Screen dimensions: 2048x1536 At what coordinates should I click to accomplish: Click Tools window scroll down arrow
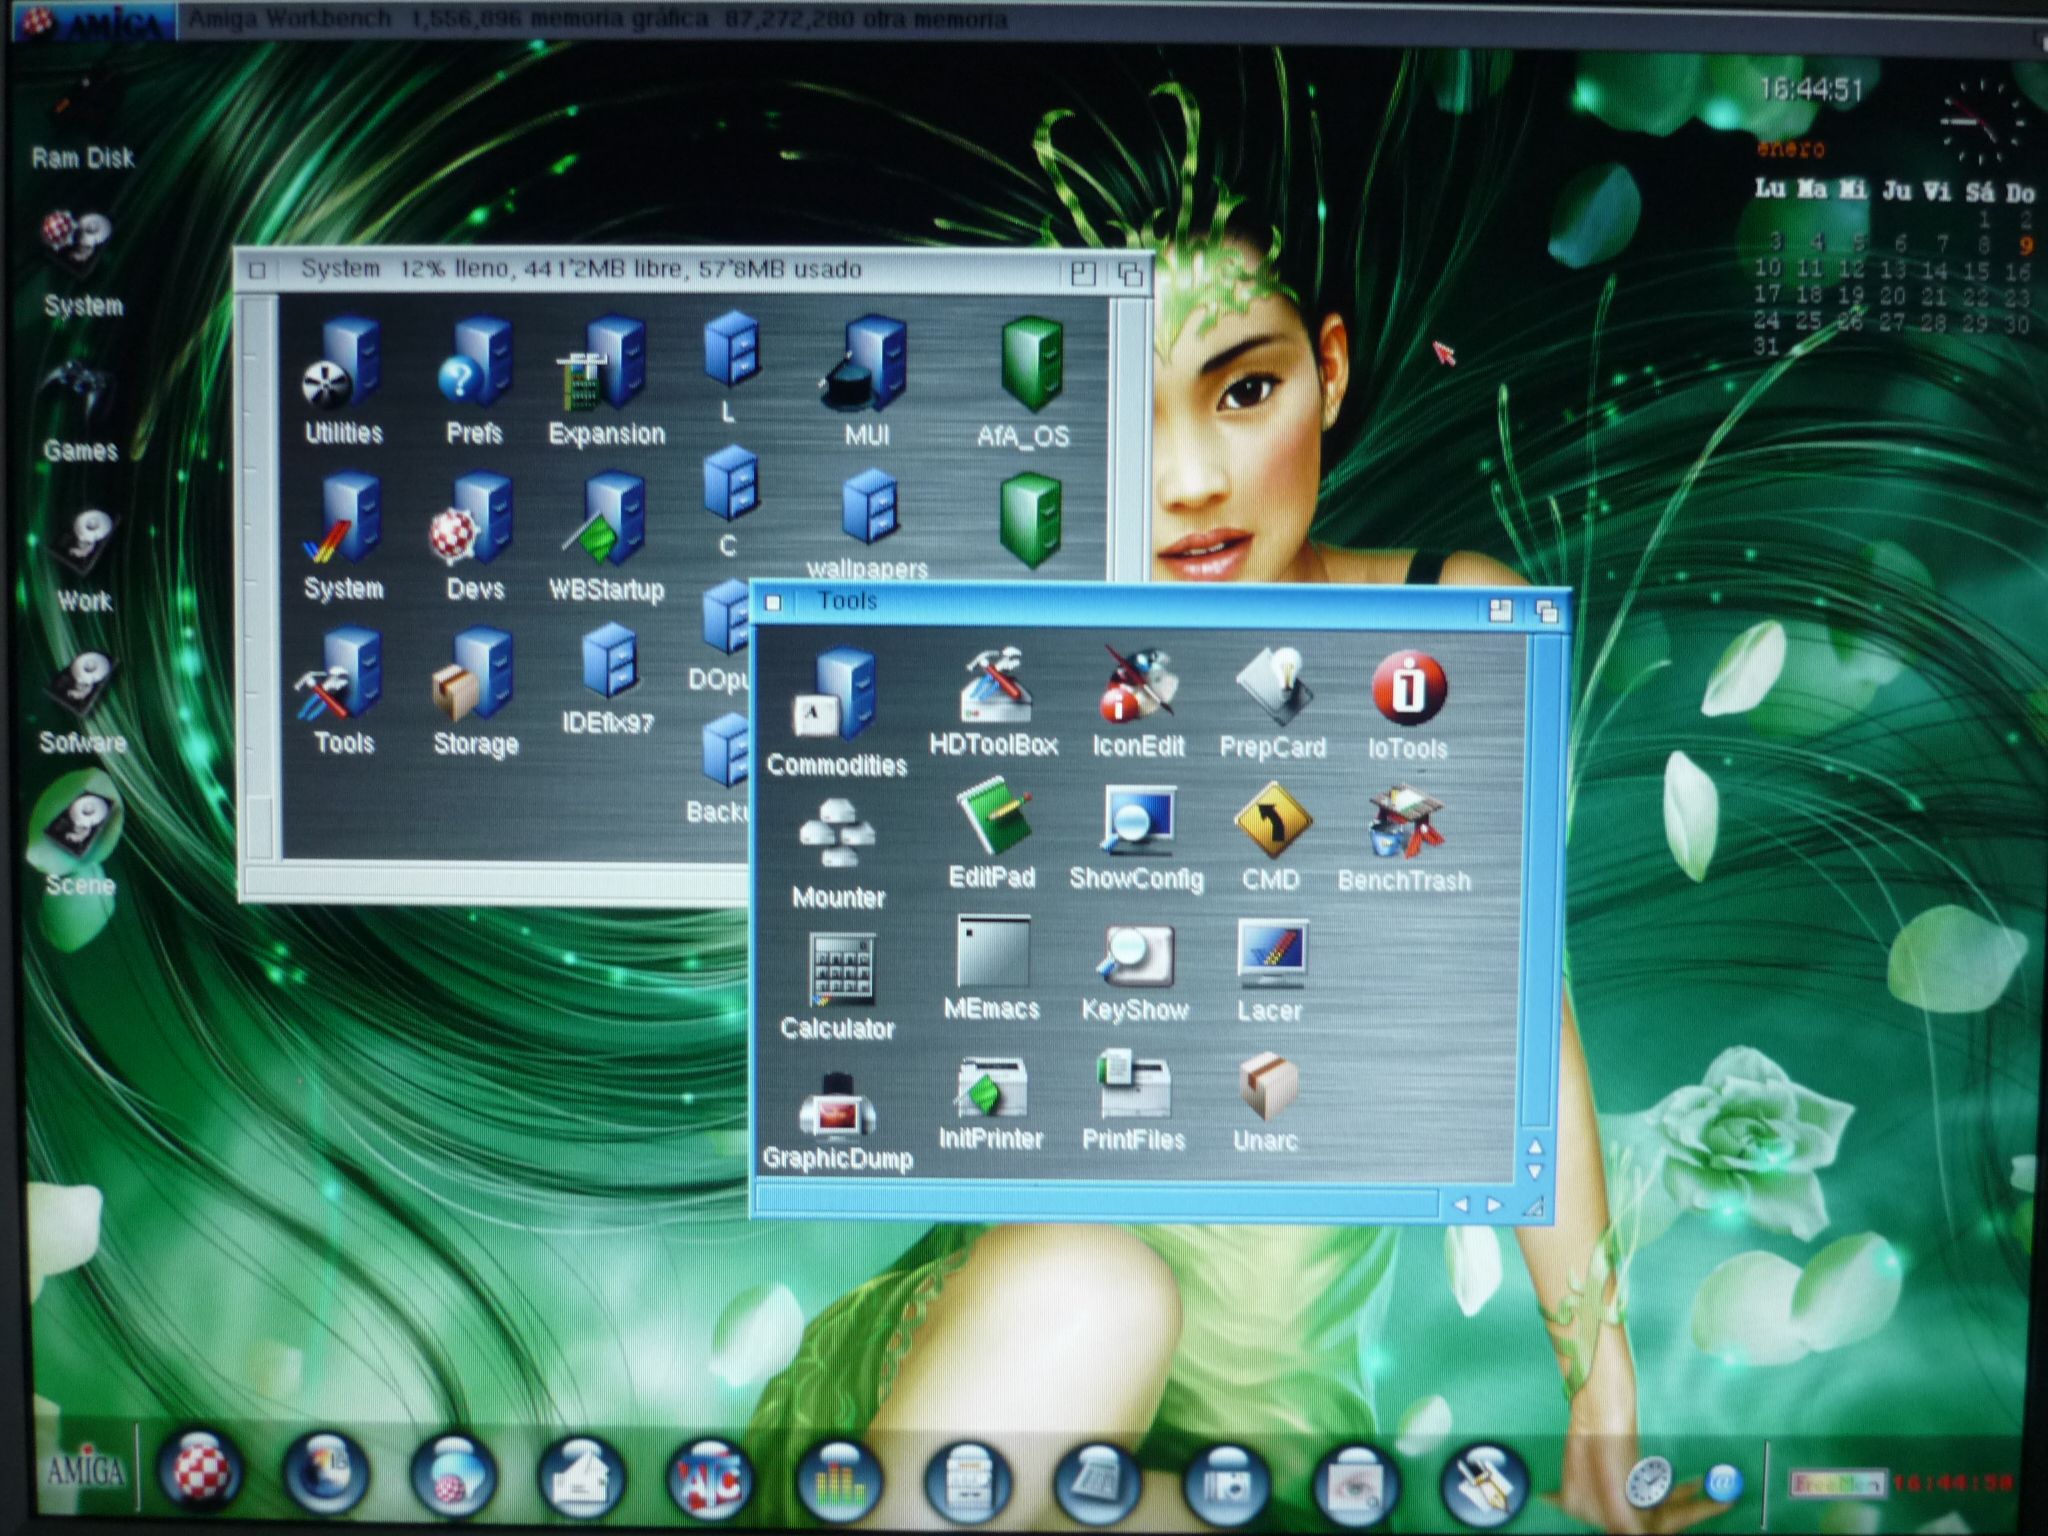[1535, 1172]
